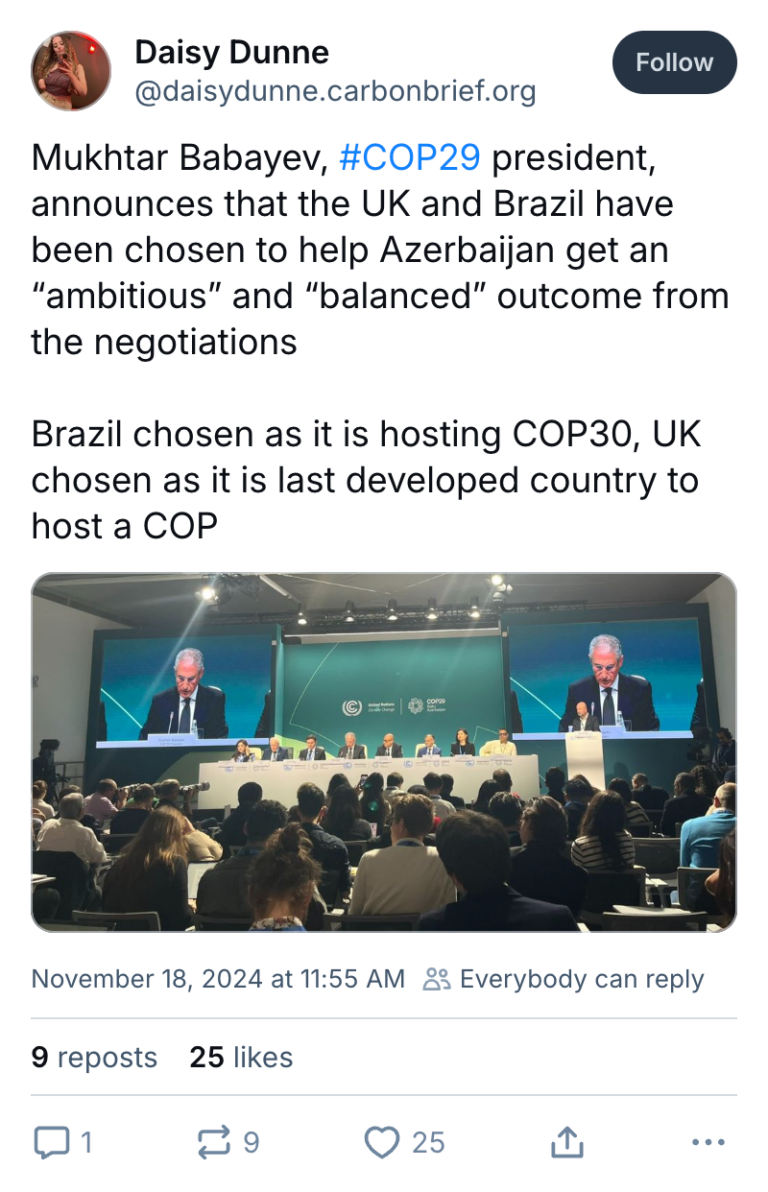Open Daisy Dunne's profile avatar
The width and height of the screenshot is (768, 1192).
tap(69, 63)
